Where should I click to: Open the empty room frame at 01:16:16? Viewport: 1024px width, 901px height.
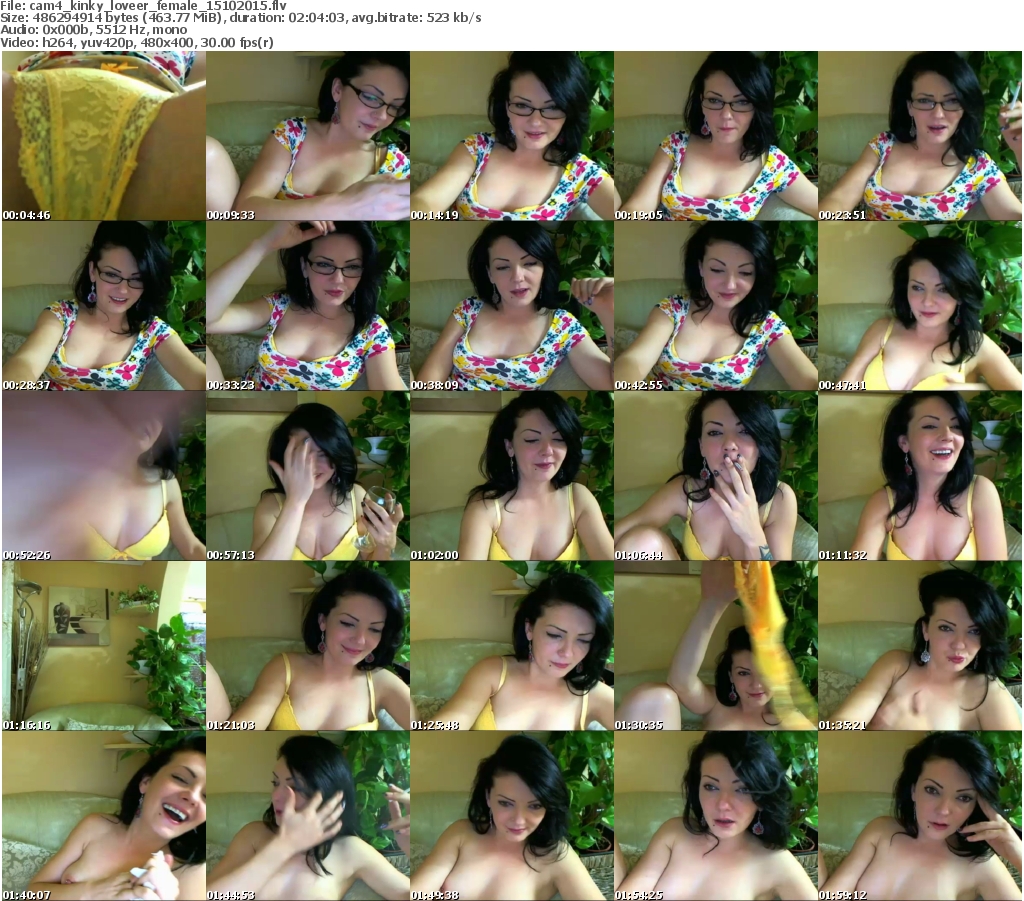(x=104, y=646)
